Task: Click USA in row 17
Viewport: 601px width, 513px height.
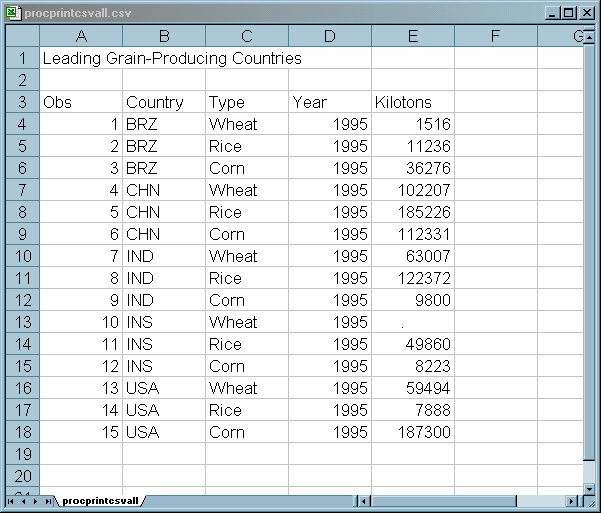Action: click(x=164, y=410)
